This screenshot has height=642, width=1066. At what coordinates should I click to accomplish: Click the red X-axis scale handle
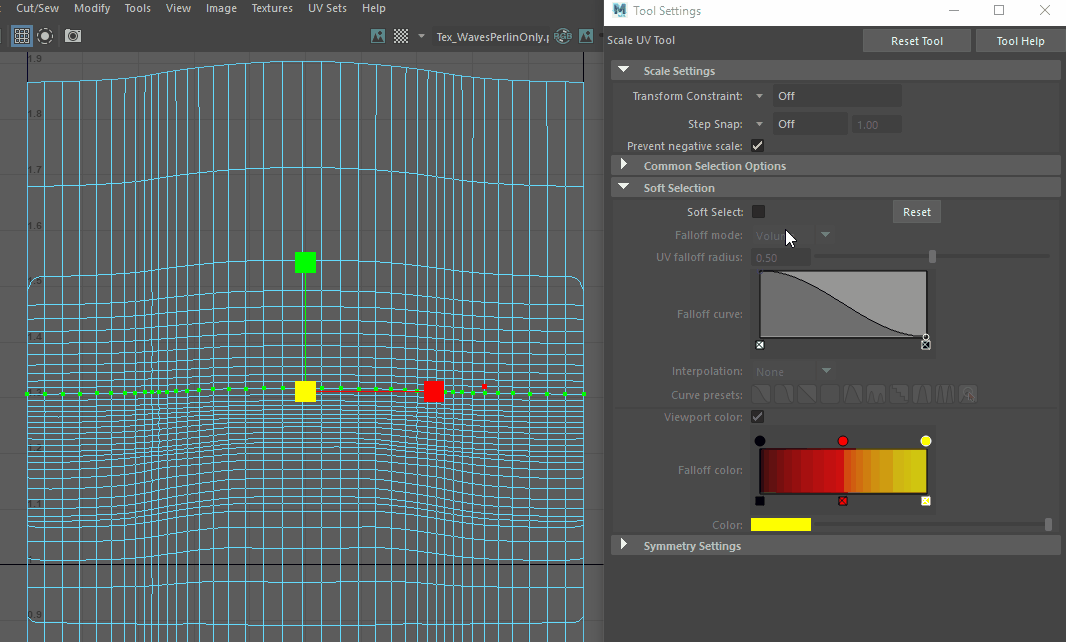(433, 391)
